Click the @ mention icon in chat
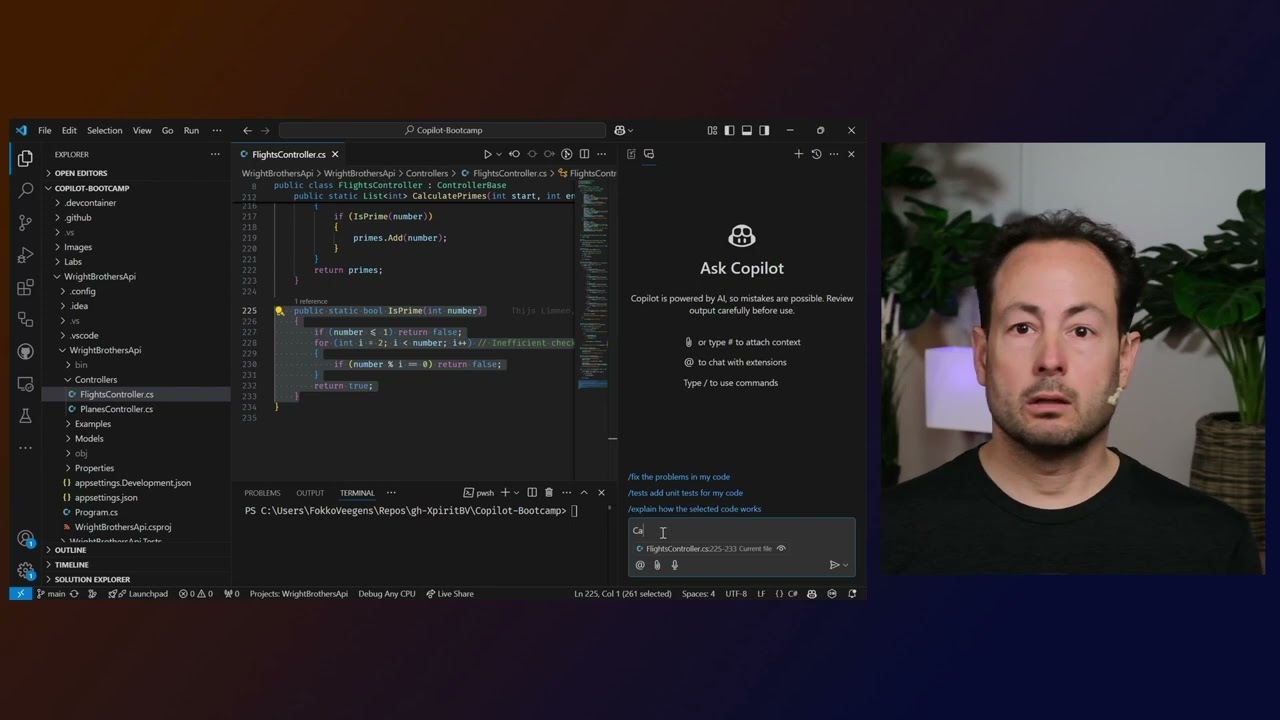Image resolution: width=1280 pixels, height=720 pixels. (640, 565)
